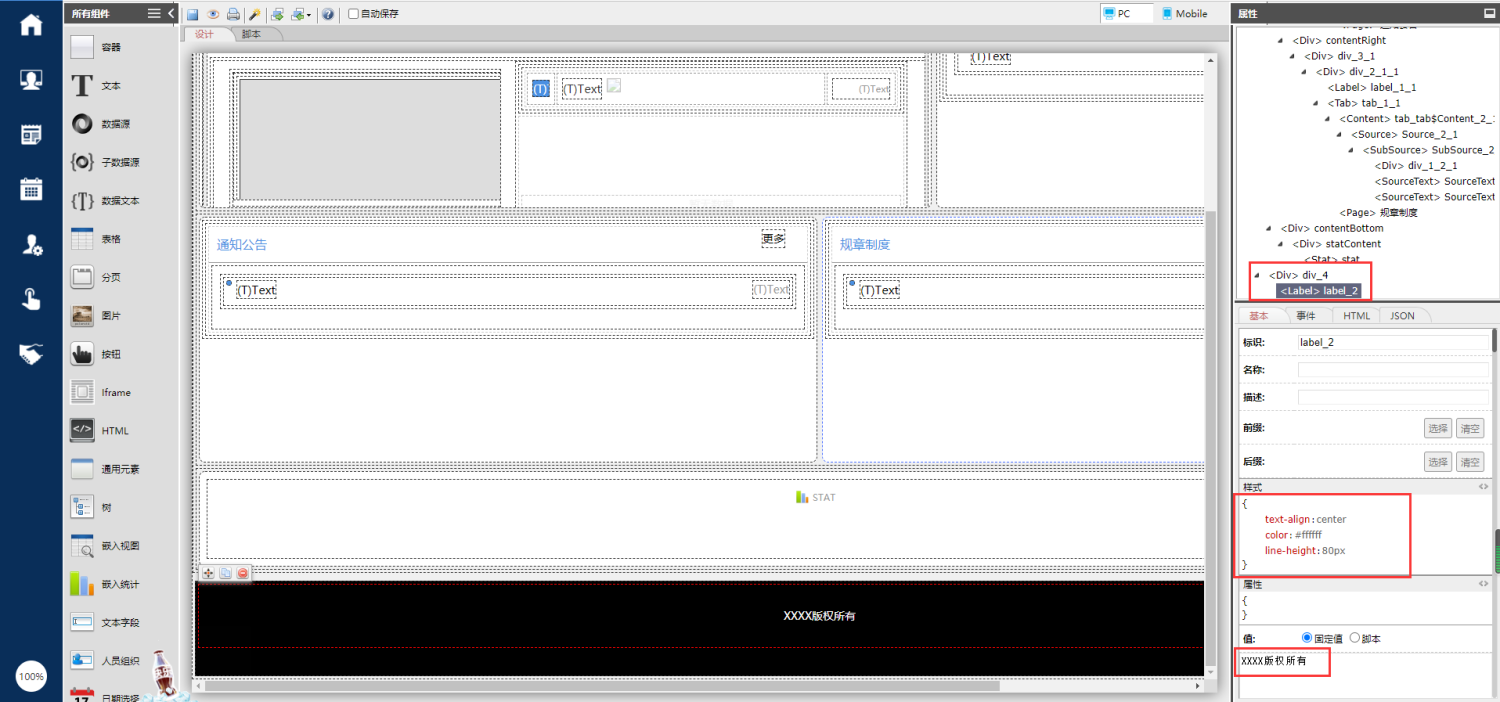
Task: Click the user monitor sidebar icon
Action: pos(31,79)
